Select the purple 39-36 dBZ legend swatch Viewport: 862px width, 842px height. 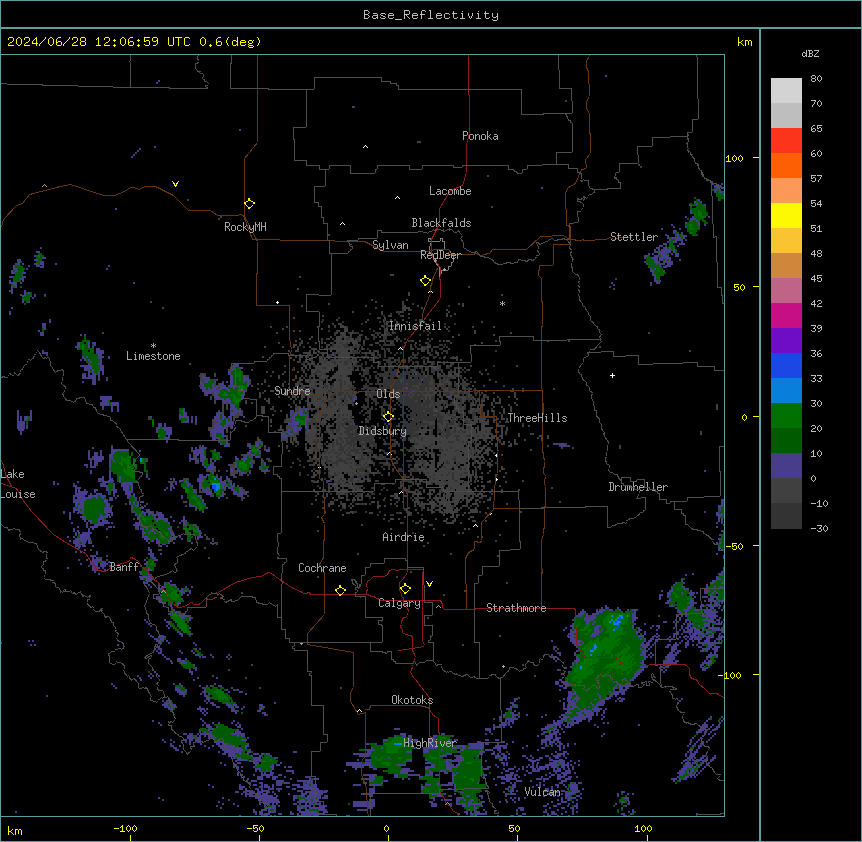786,340
